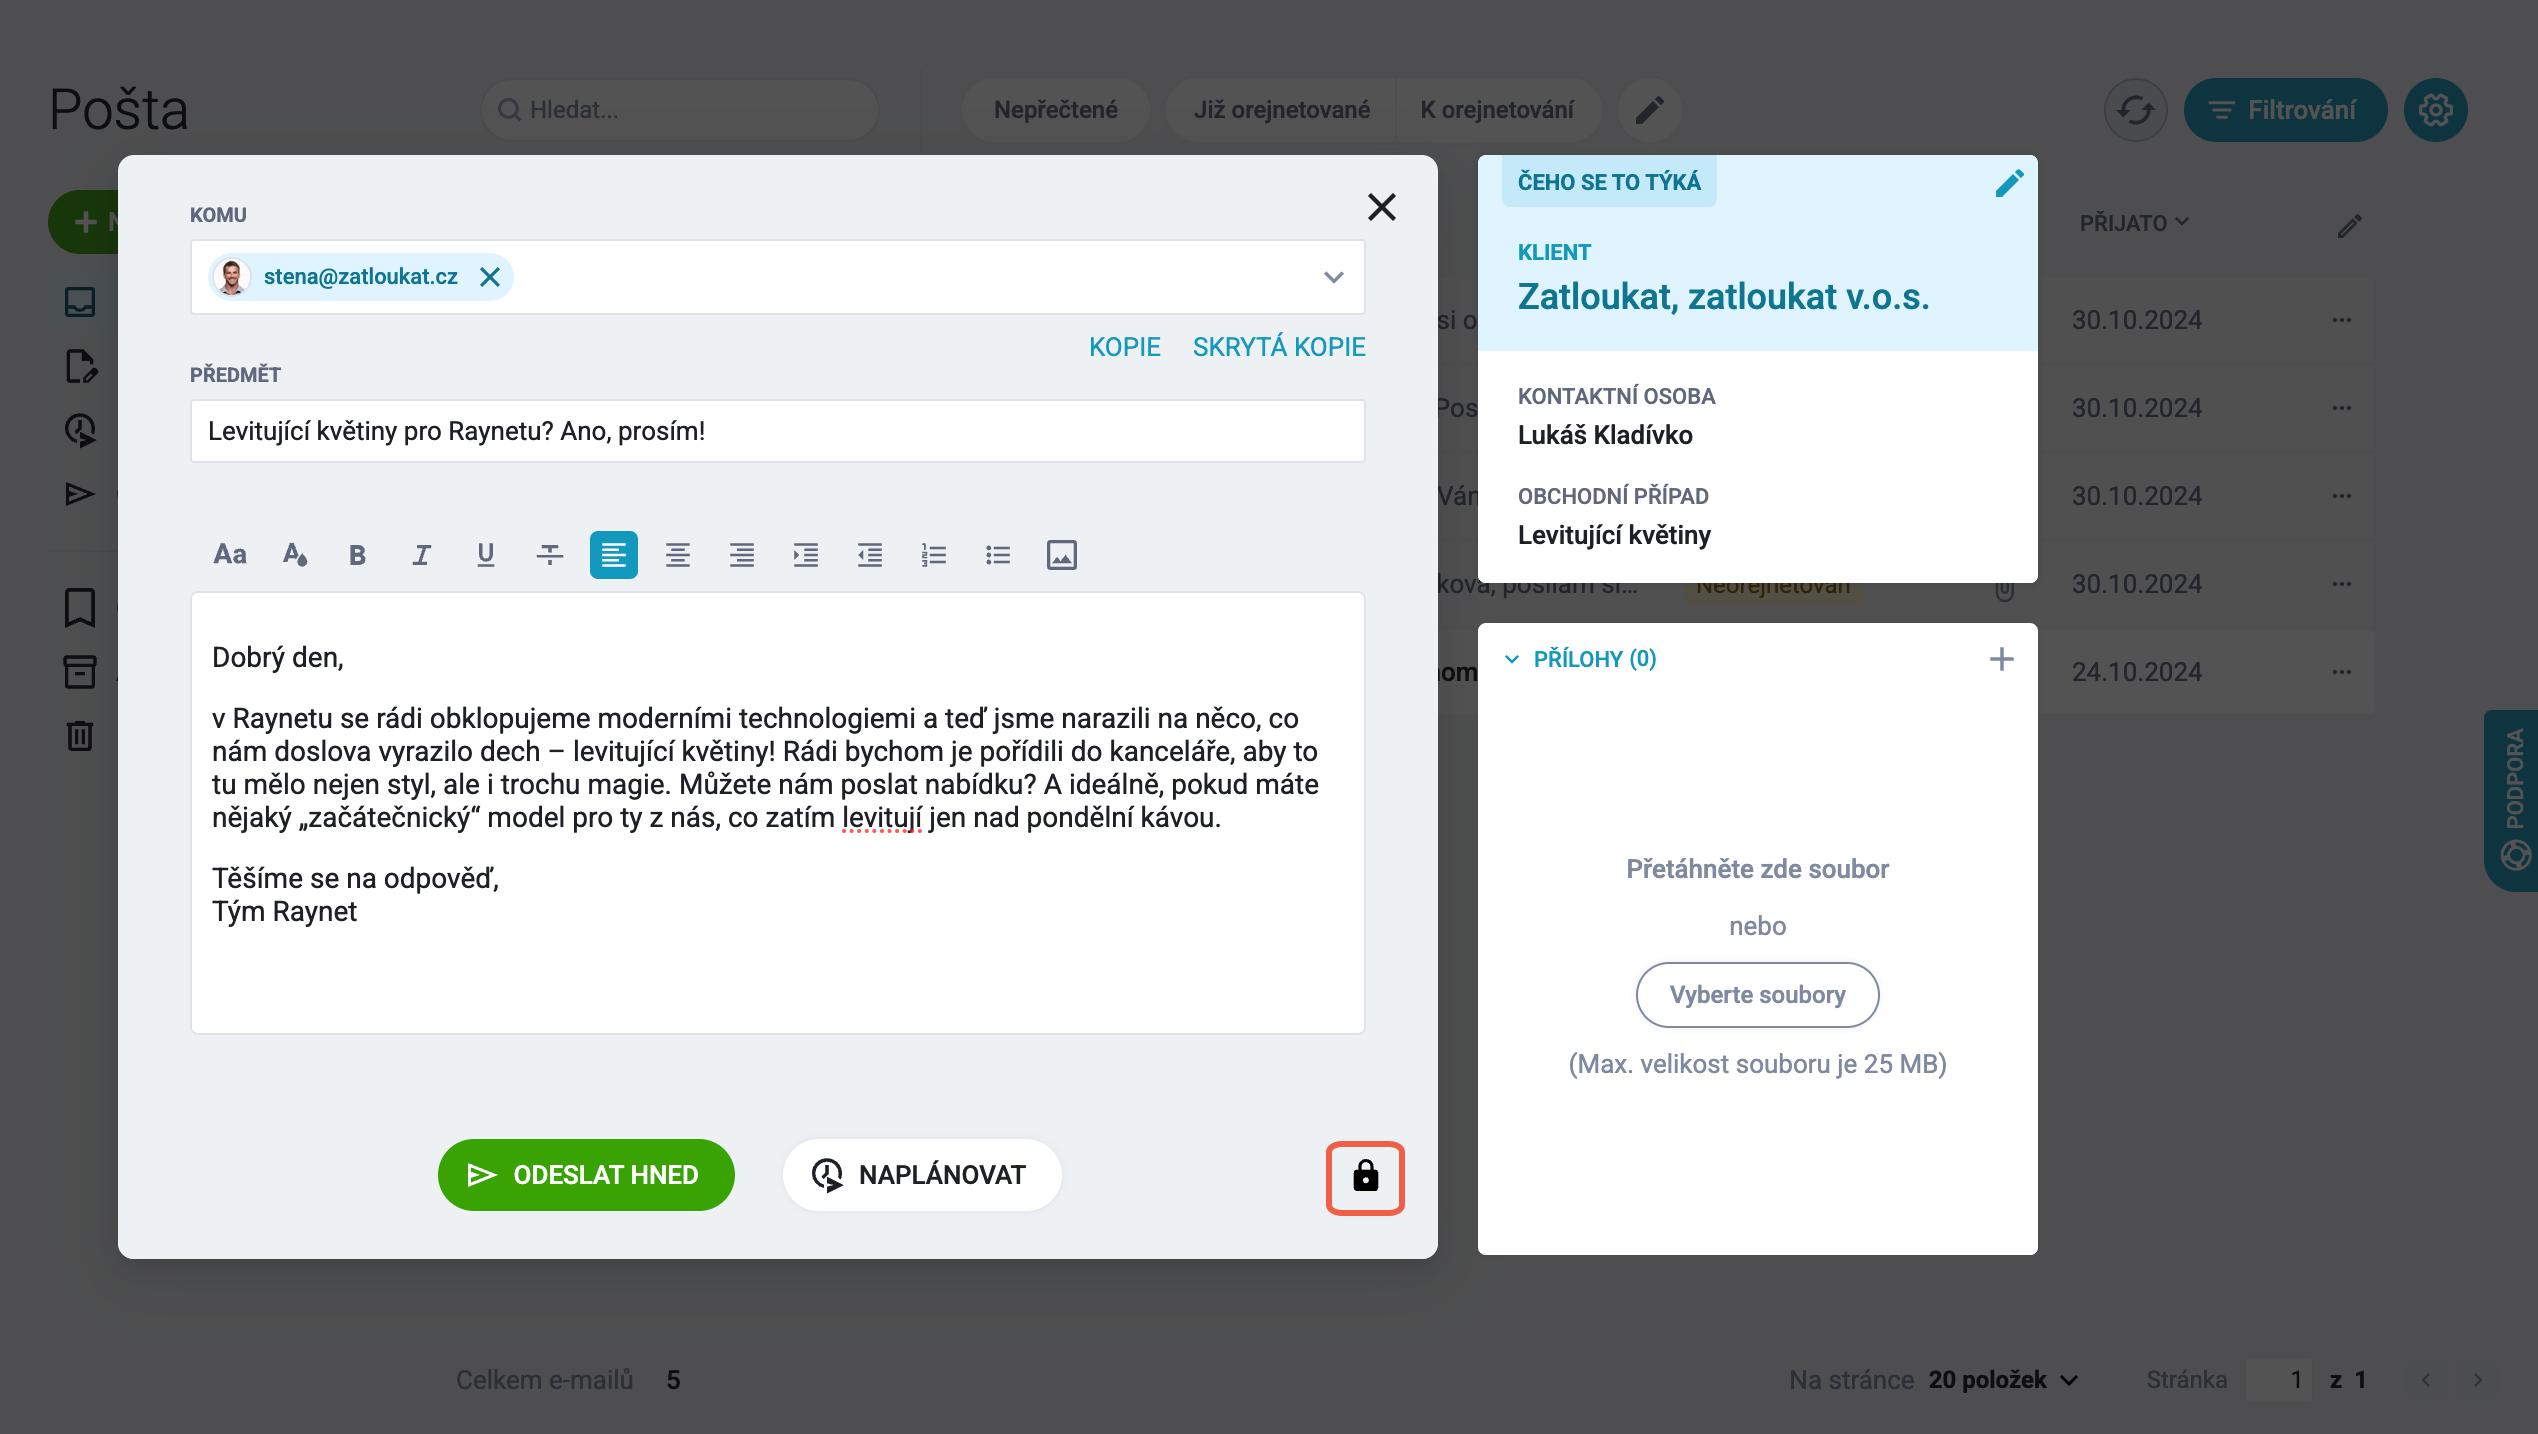Decrease text indent

[x=870, y=554]
